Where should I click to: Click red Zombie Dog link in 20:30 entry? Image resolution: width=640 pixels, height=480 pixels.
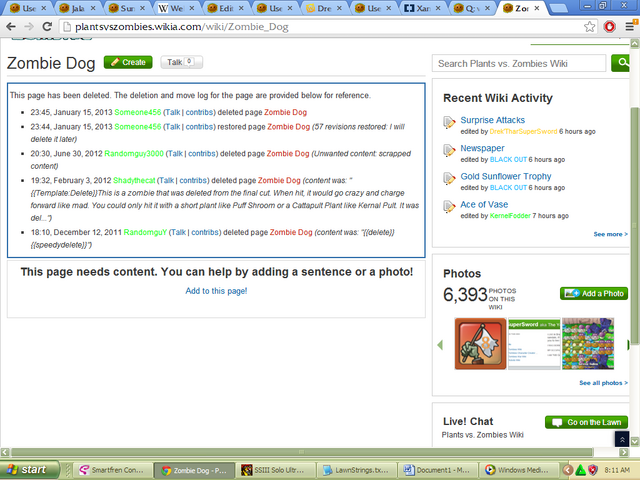288,153
